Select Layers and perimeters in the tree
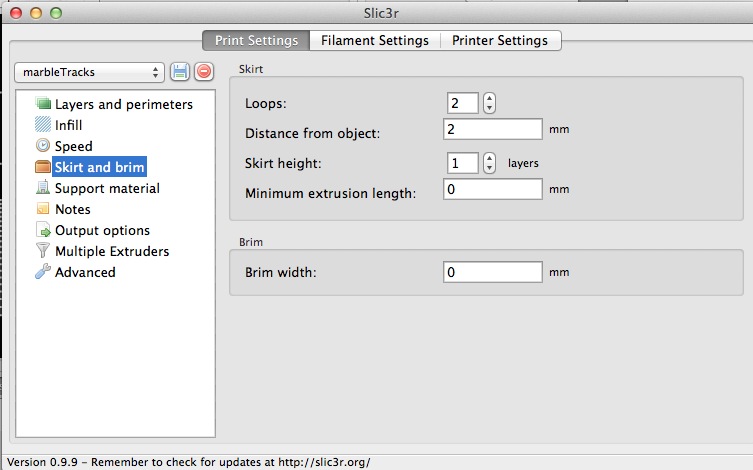 124,104
